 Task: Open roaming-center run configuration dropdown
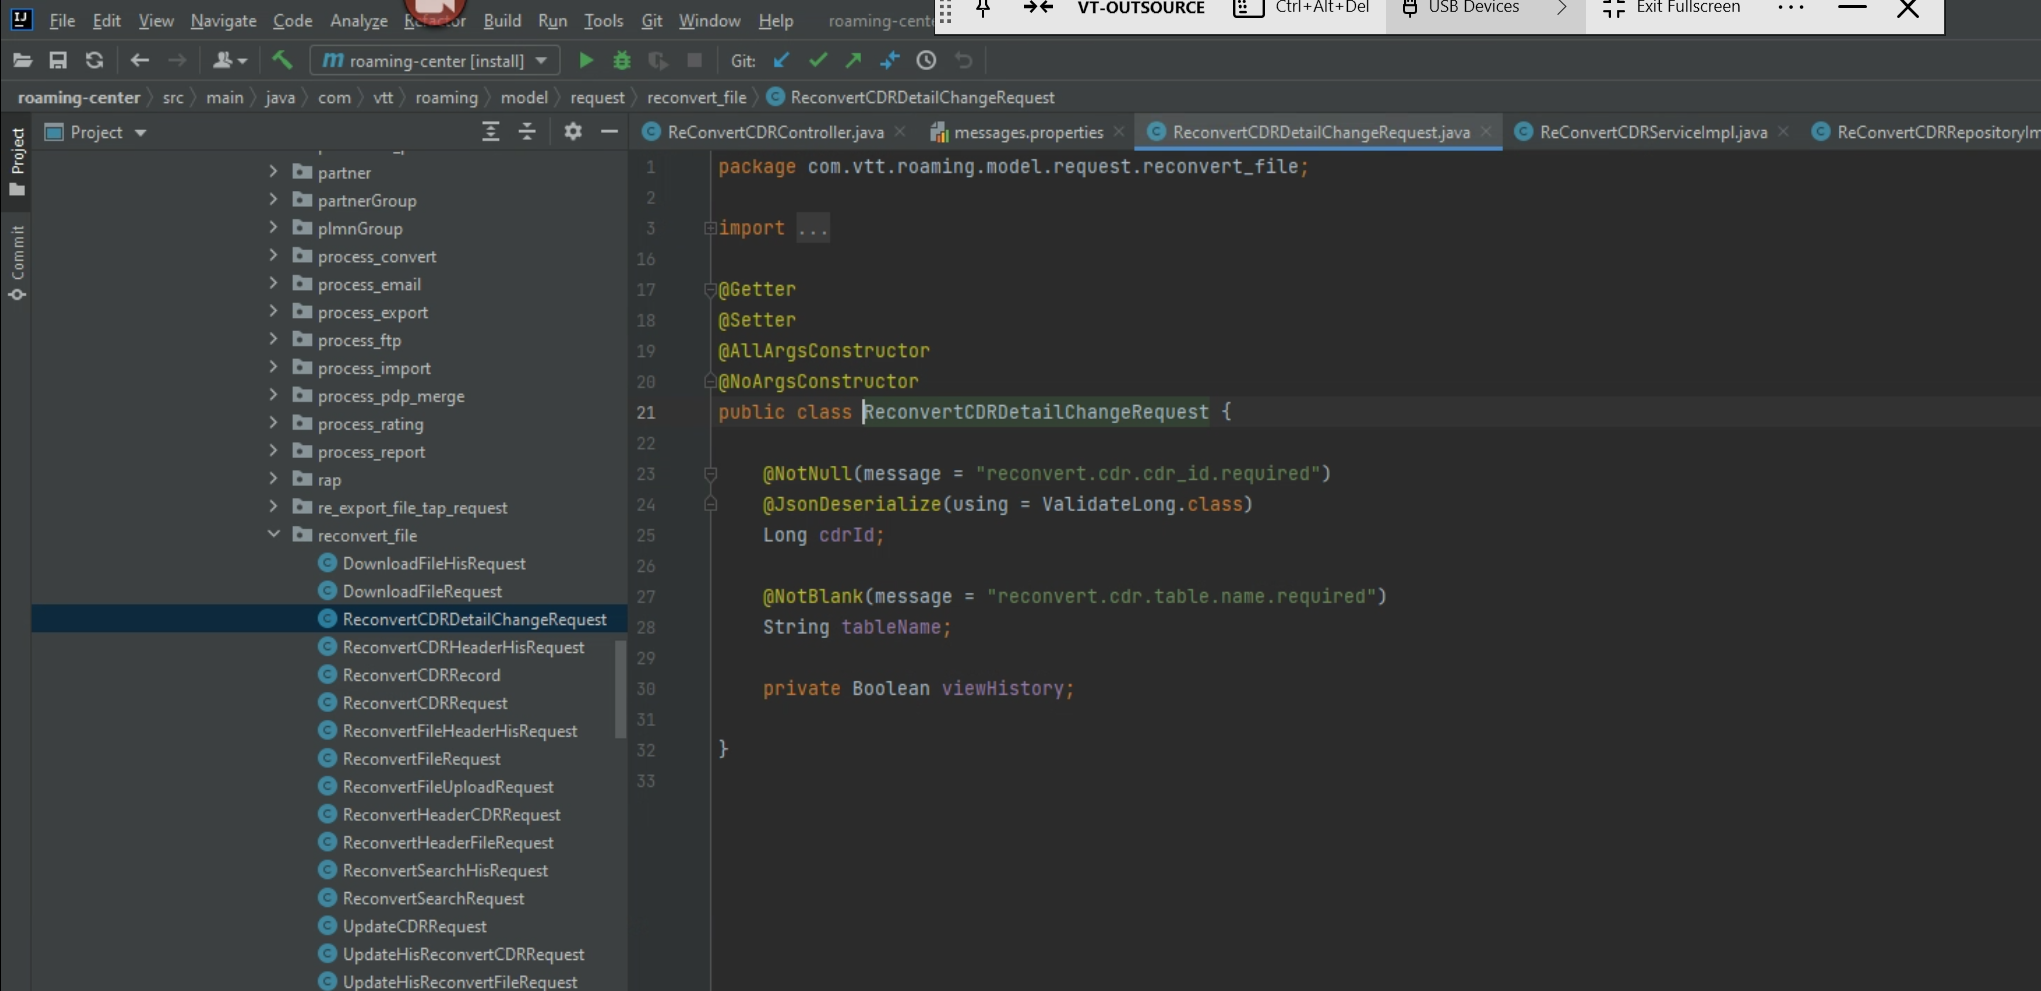tap(434, 61)
